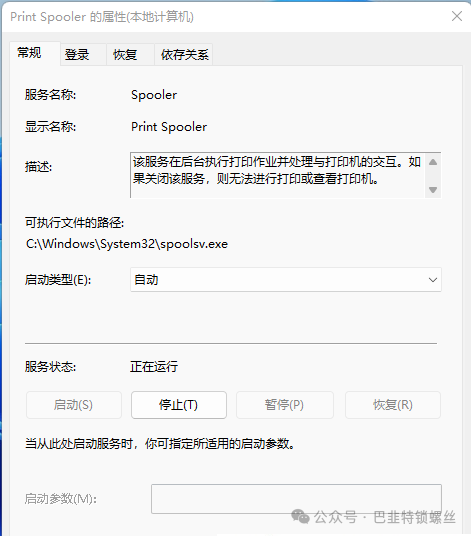Expand the 启动类型 dropdown chevron
Image resolution: width=471 pixels, height=536 pixels.
(433, 280)
